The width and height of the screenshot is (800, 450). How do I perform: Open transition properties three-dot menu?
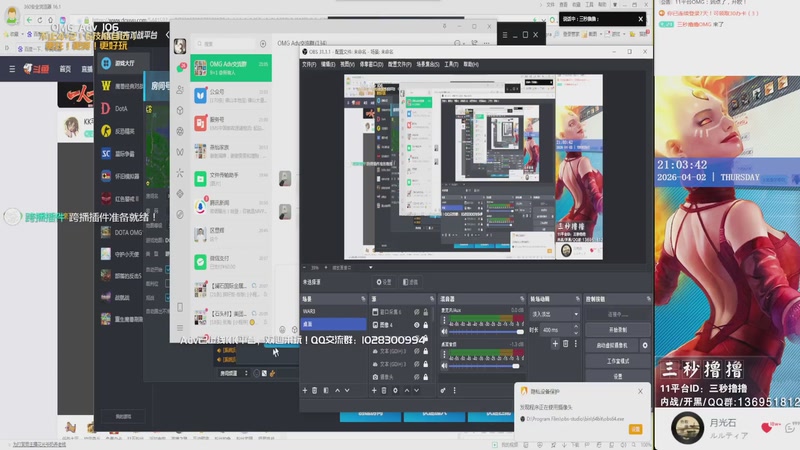pos(576,344)
